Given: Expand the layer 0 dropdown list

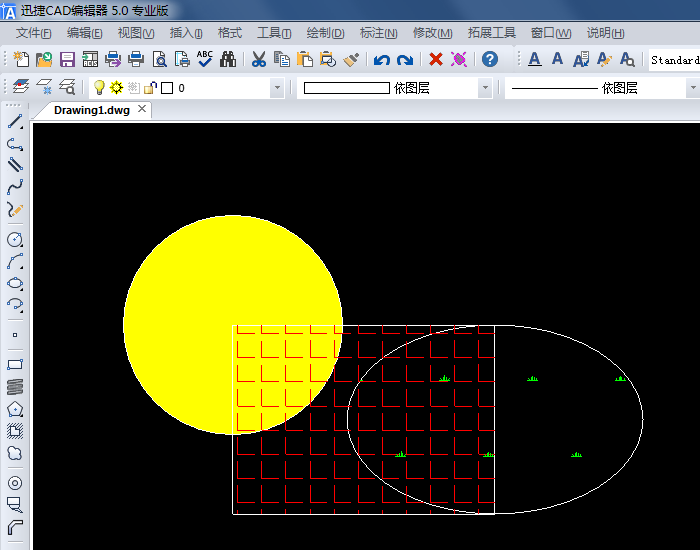Looking at the screenshot, I should (x=277, y=88).
